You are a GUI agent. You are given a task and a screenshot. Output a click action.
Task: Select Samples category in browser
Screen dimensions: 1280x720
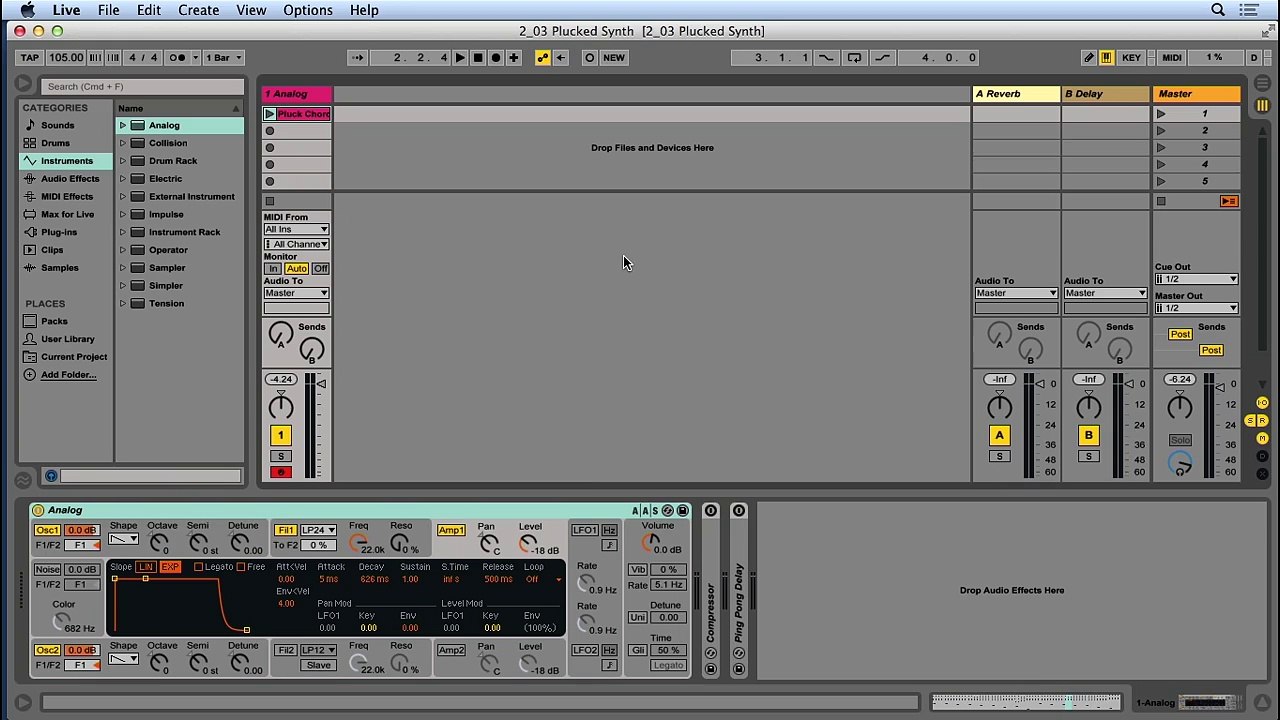59,268
